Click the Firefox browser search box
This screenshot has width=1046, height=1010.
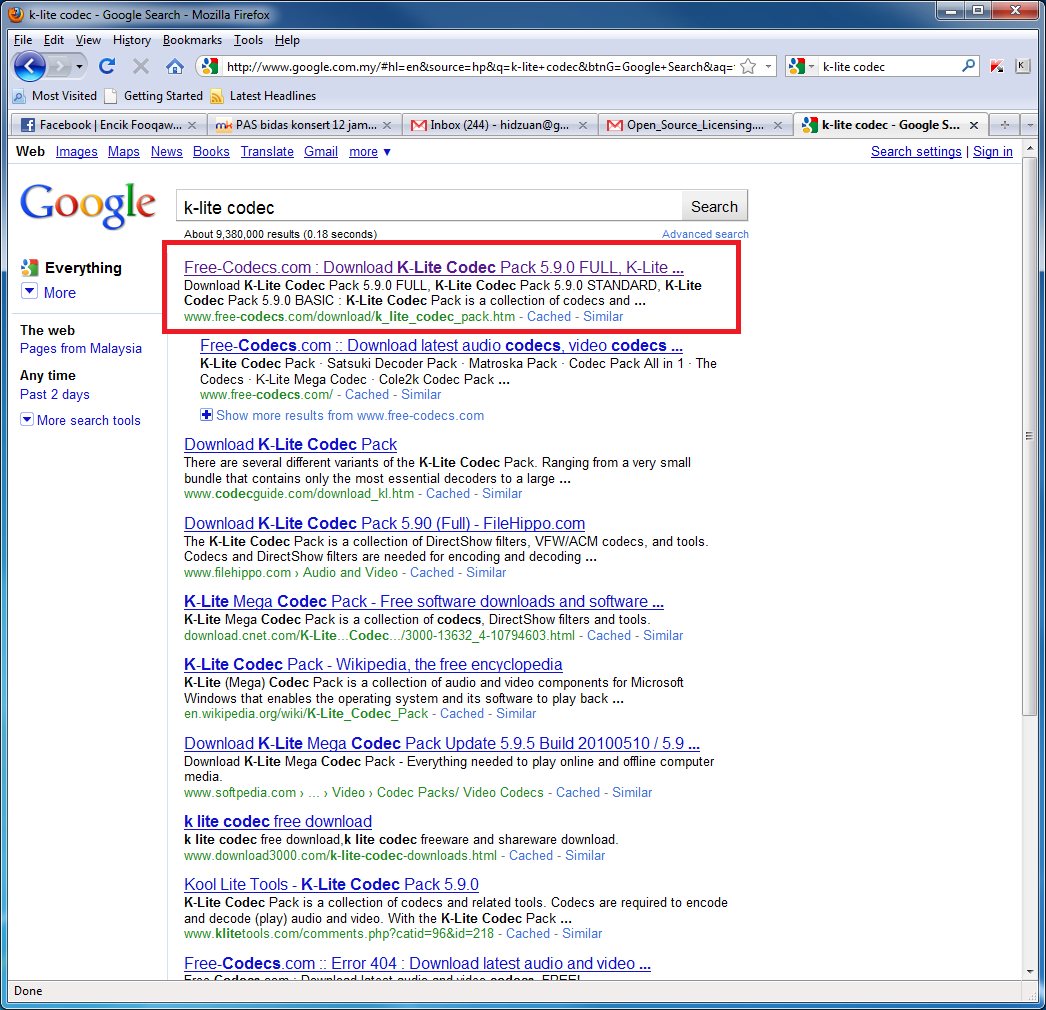tap(889, 67)
